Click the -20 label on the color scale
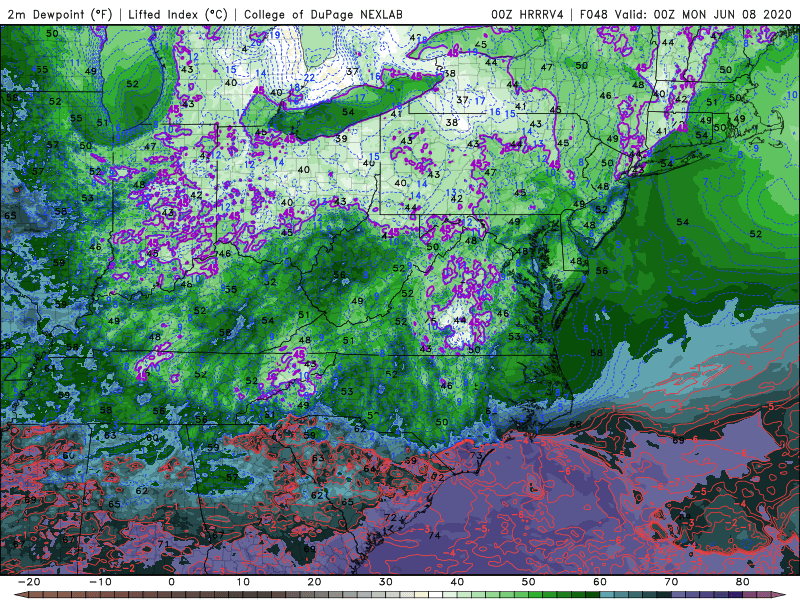800x600 pixels. tap(29, 582)
